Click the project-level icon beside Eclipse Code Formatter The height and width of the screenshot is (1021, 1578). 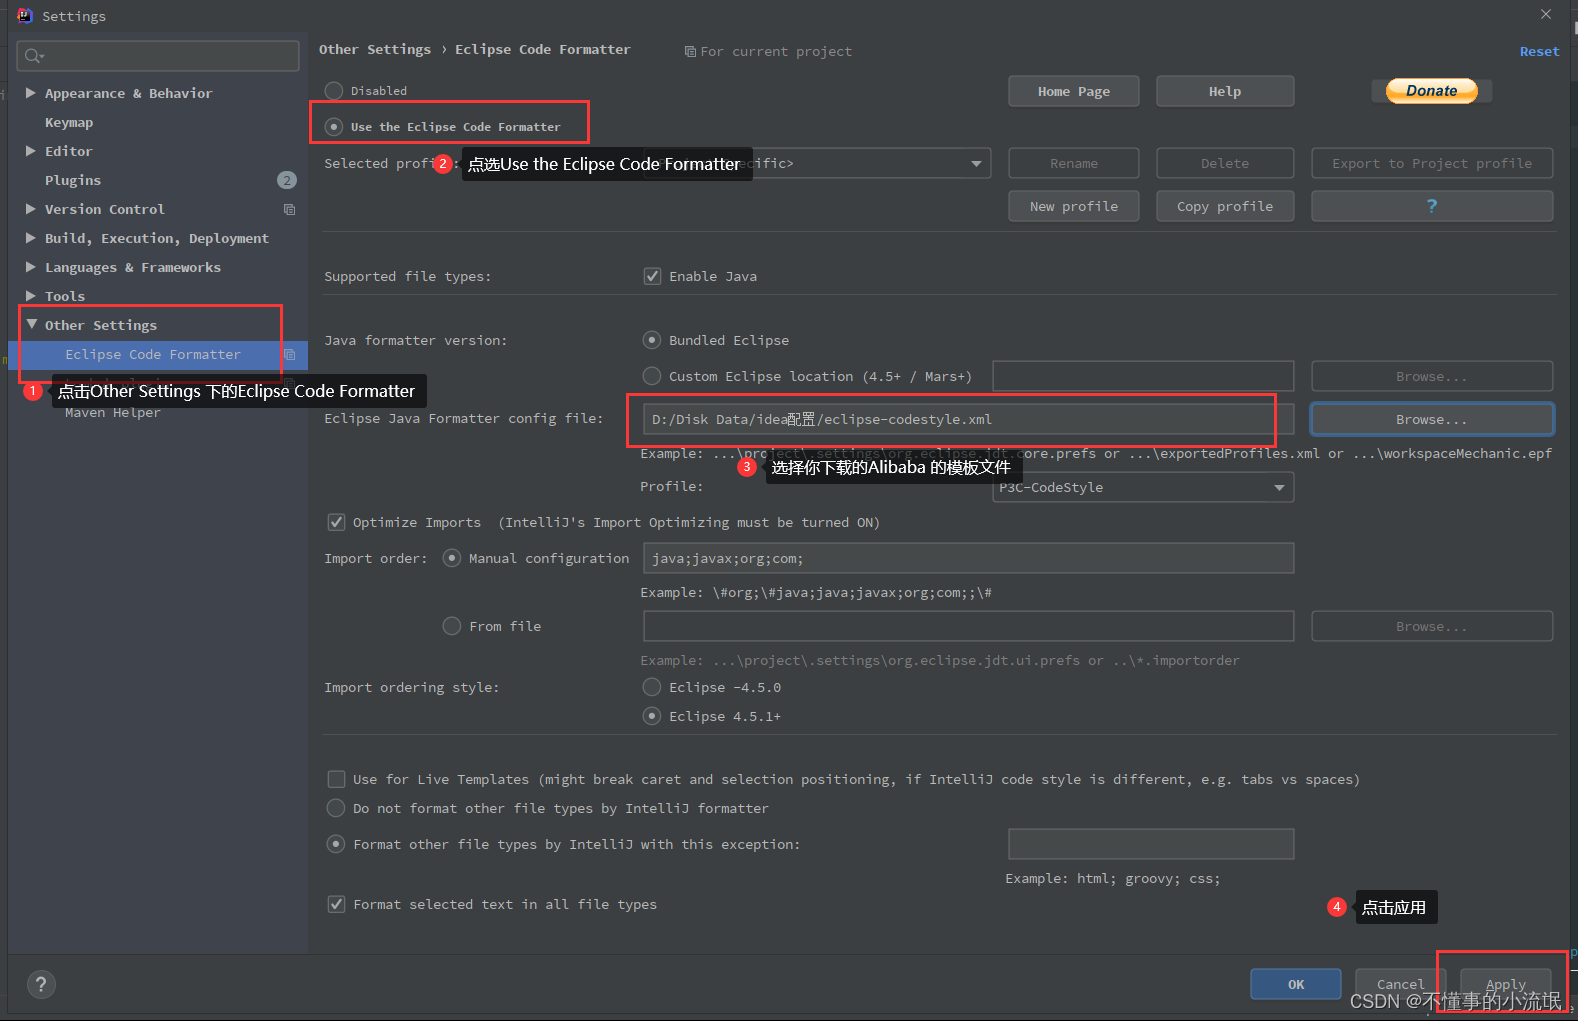coord(289,354)
